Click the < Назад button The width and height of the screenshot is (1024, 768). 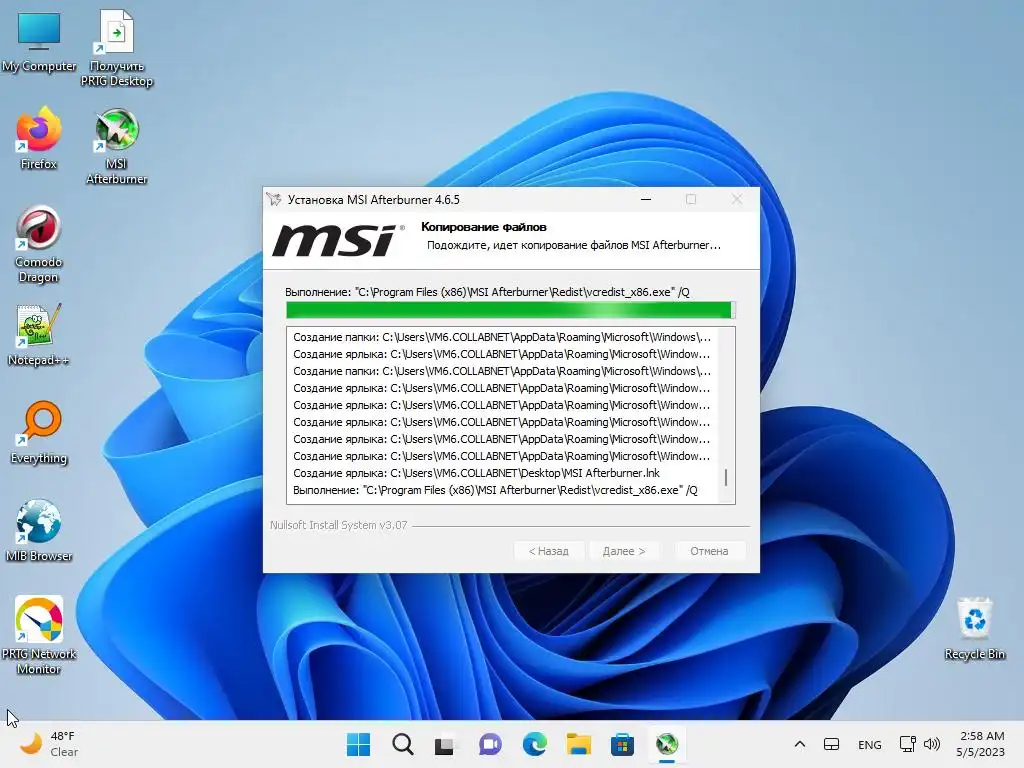(x=549, y=551)
